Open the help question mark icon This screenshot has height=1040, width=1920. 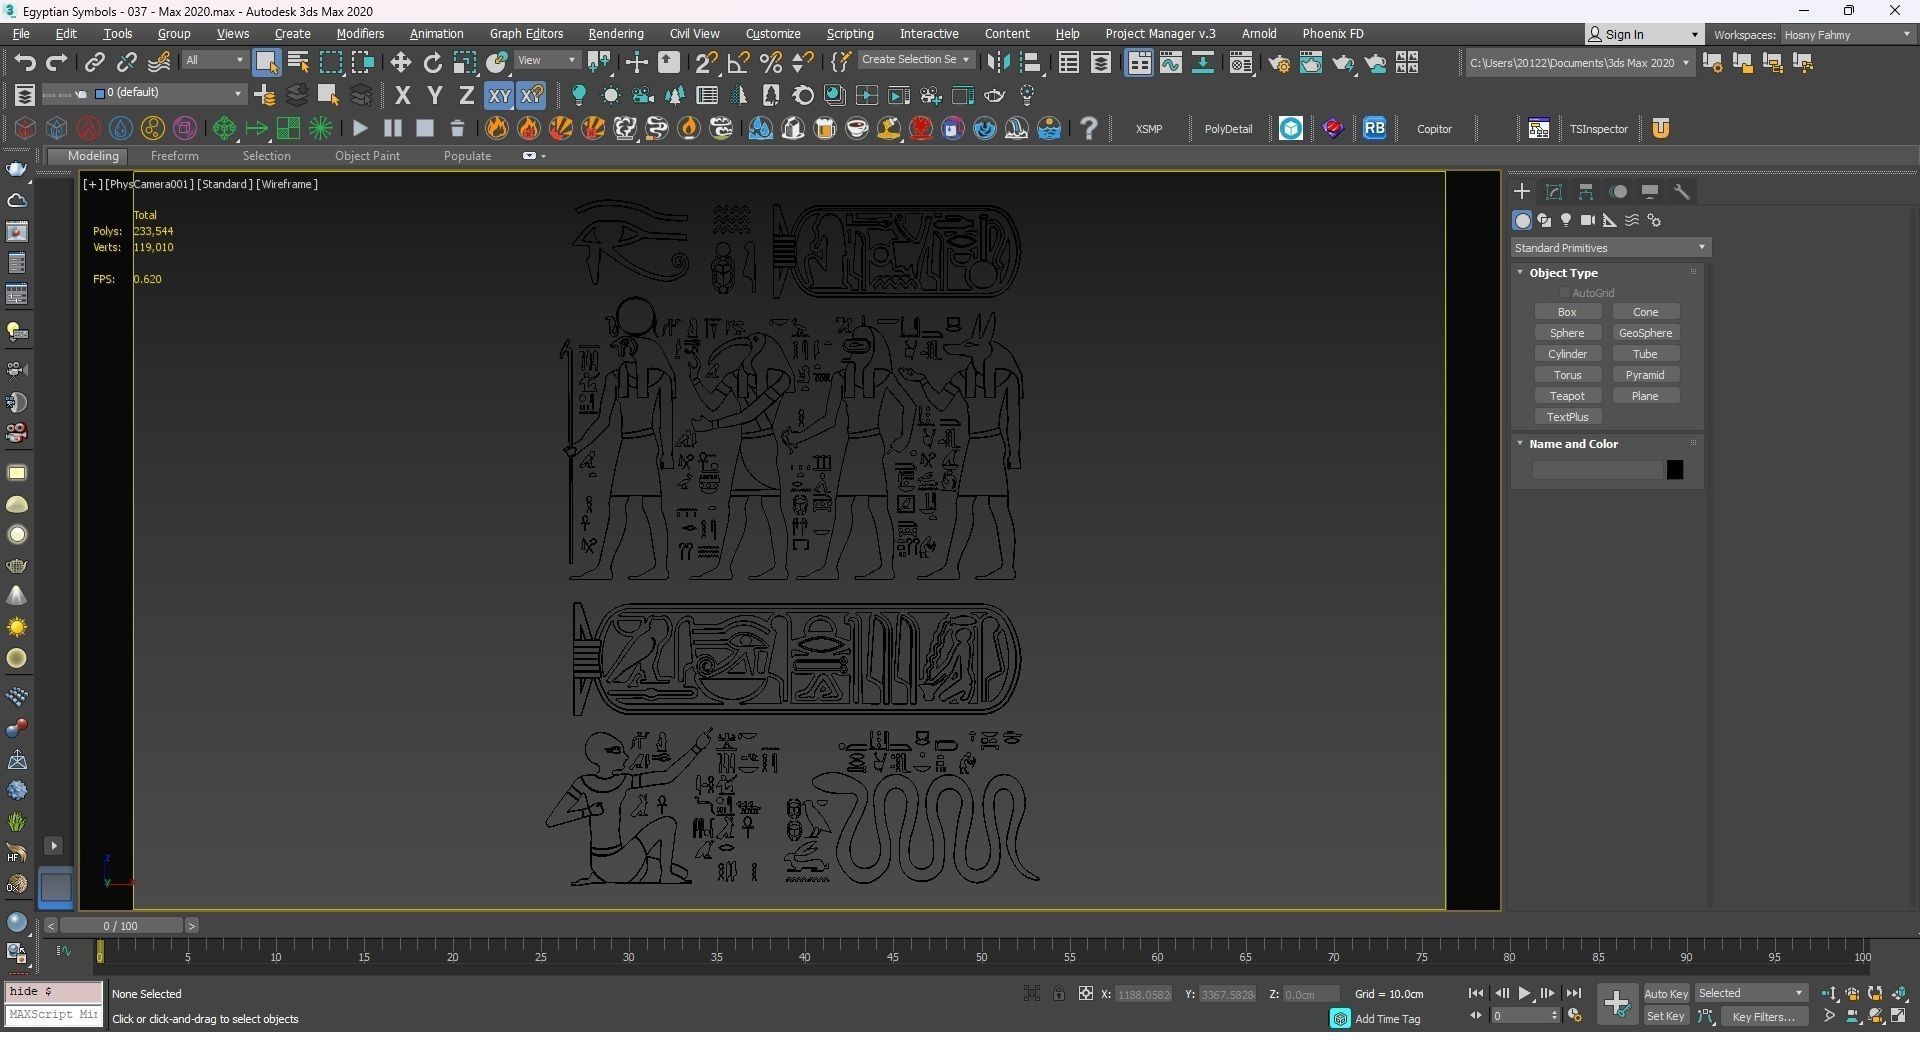pyautogui.click(x=1089, y=128)
